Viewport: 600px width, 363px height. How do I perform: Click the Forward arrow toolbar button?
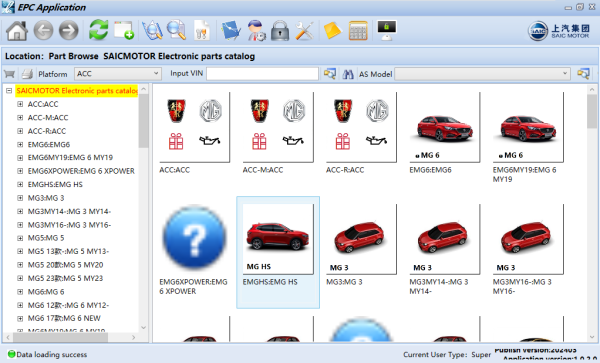coord(68,31)
